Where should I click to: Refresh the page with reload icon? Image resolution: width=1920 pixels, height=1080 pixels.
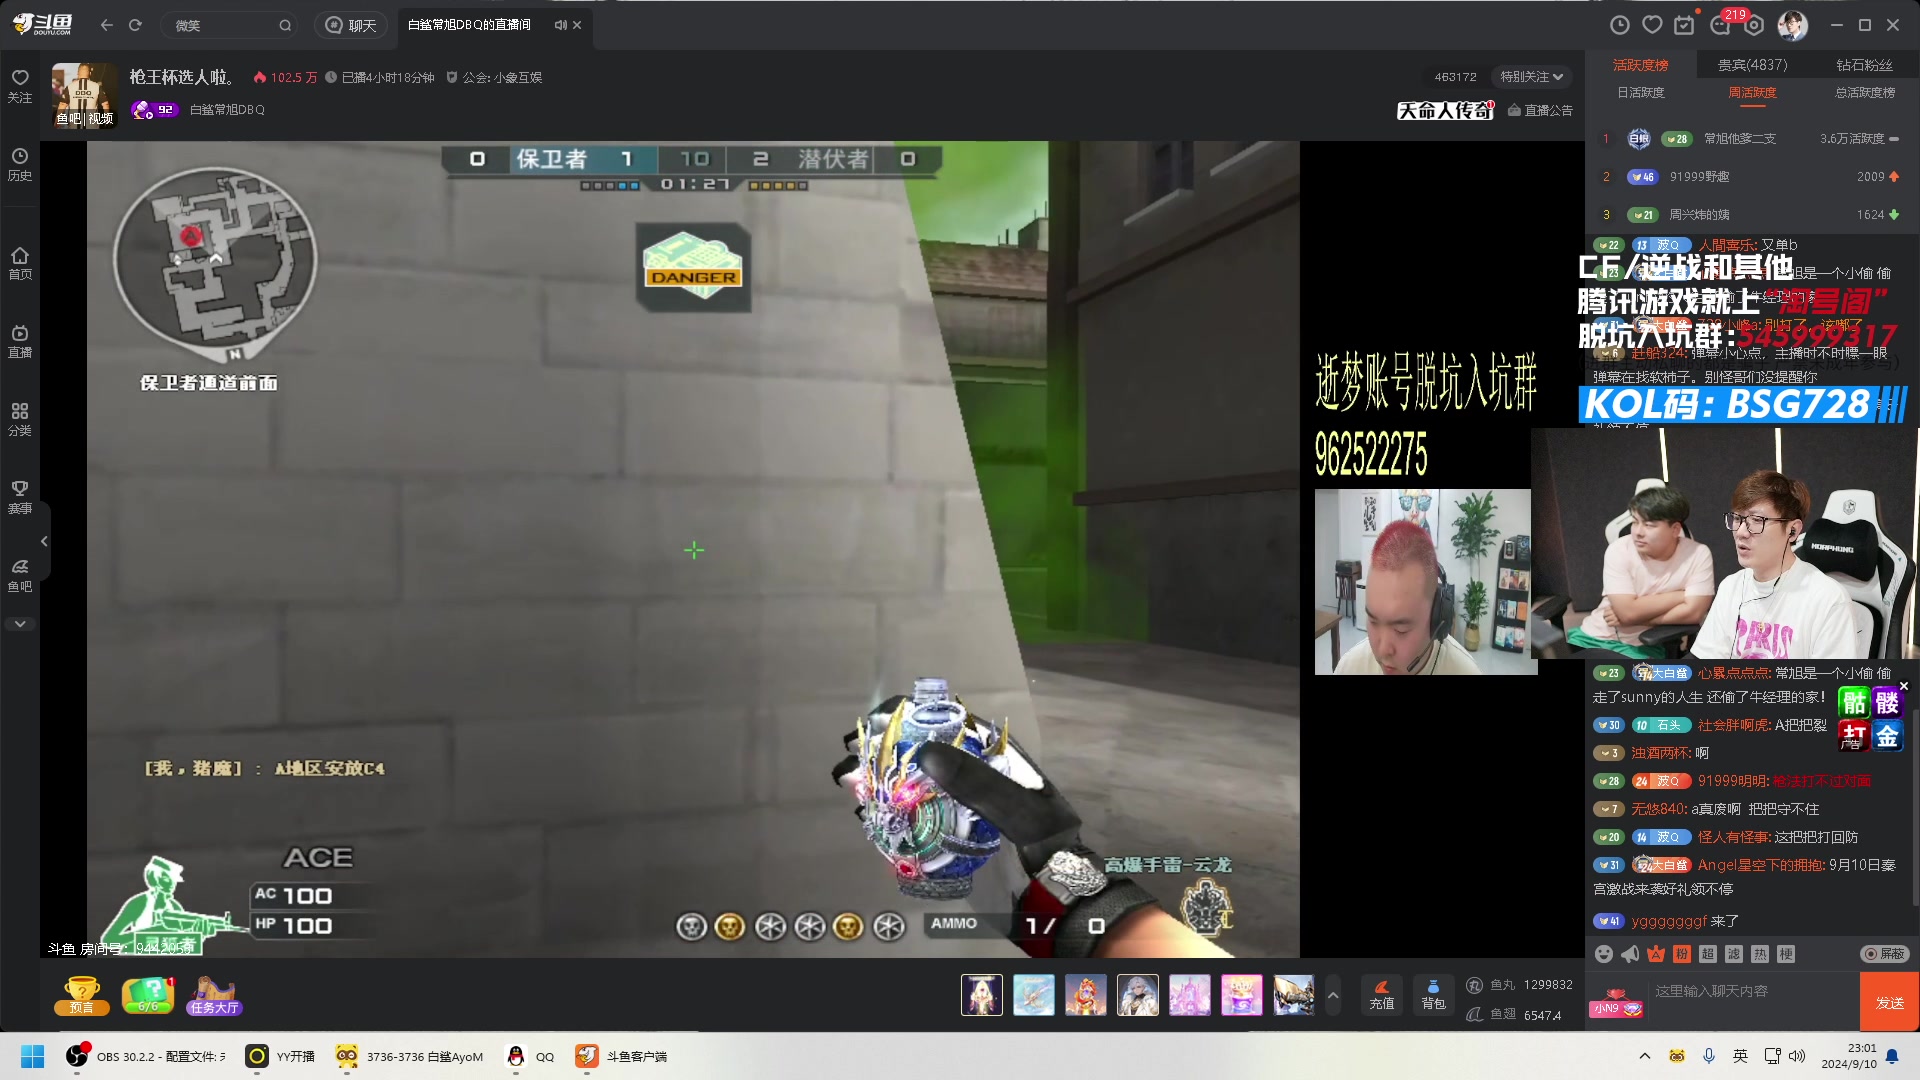pos(136,25)
